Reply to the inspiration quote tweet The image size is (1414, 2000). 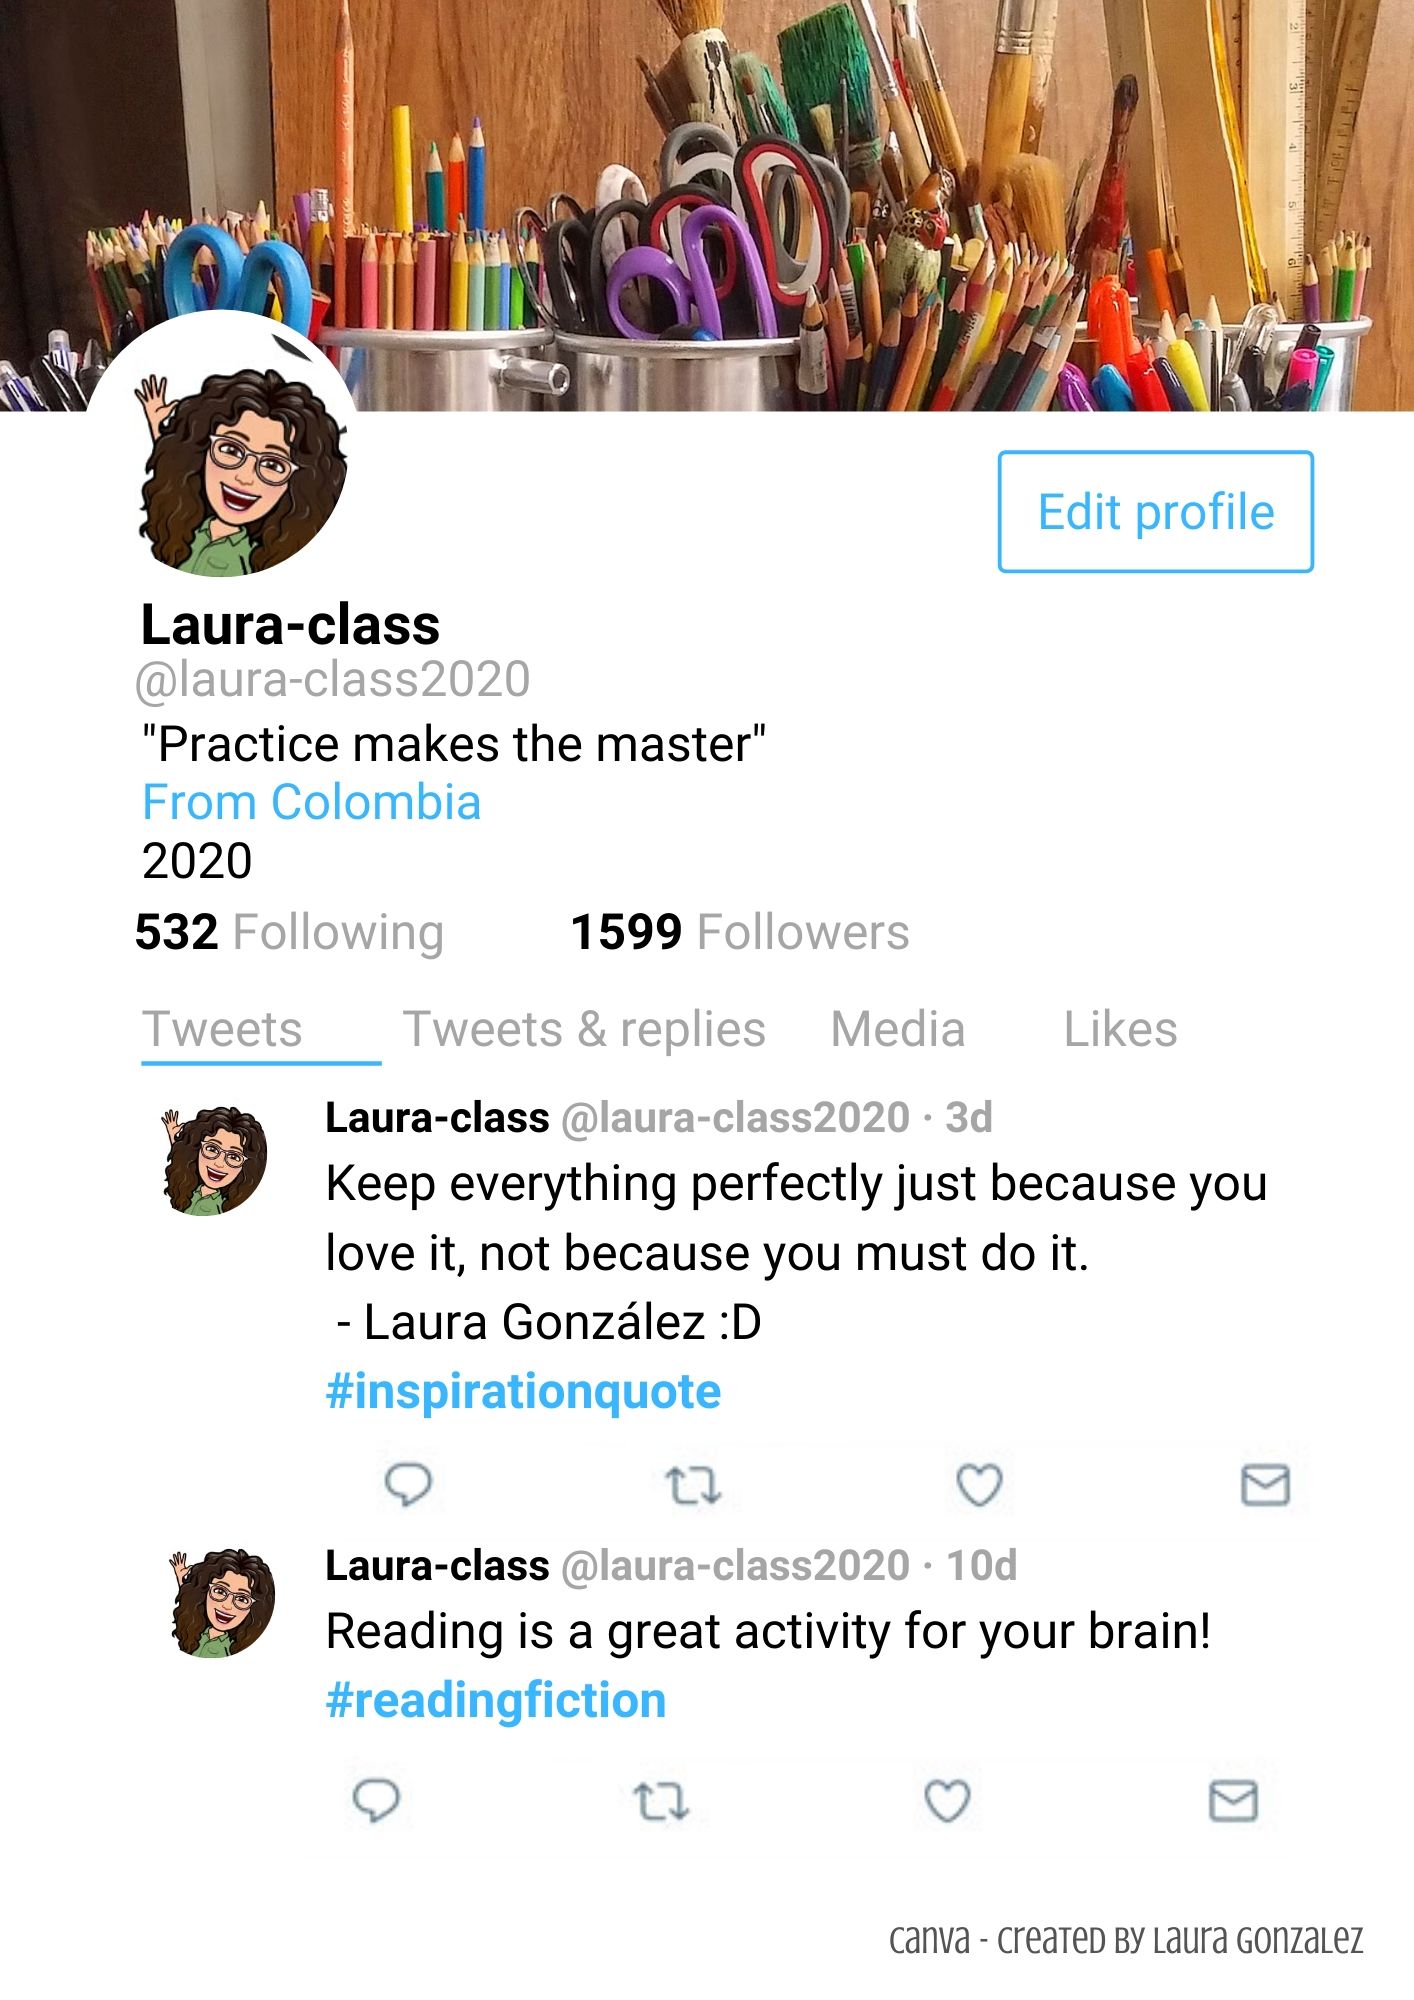pyautogui.click(x=408, y=1484)
